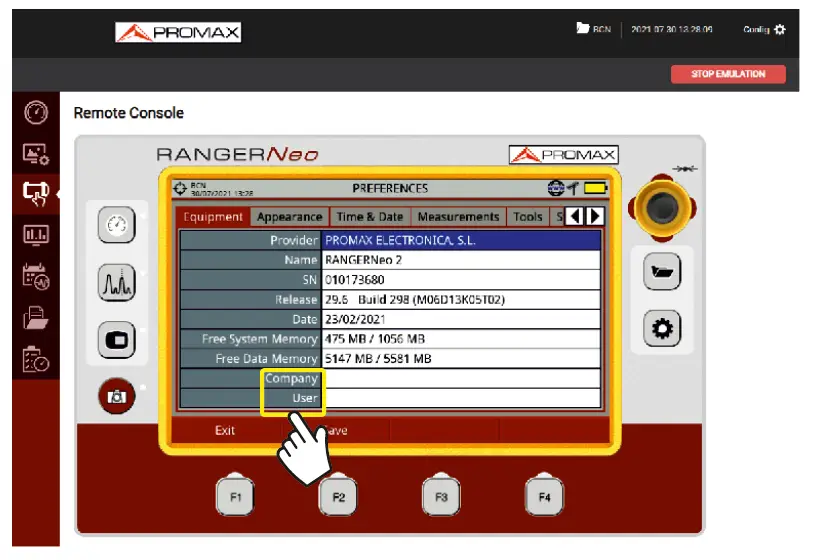
Task: Open the monitor settings icon in sidebar
Action: [x=36, y=154]
